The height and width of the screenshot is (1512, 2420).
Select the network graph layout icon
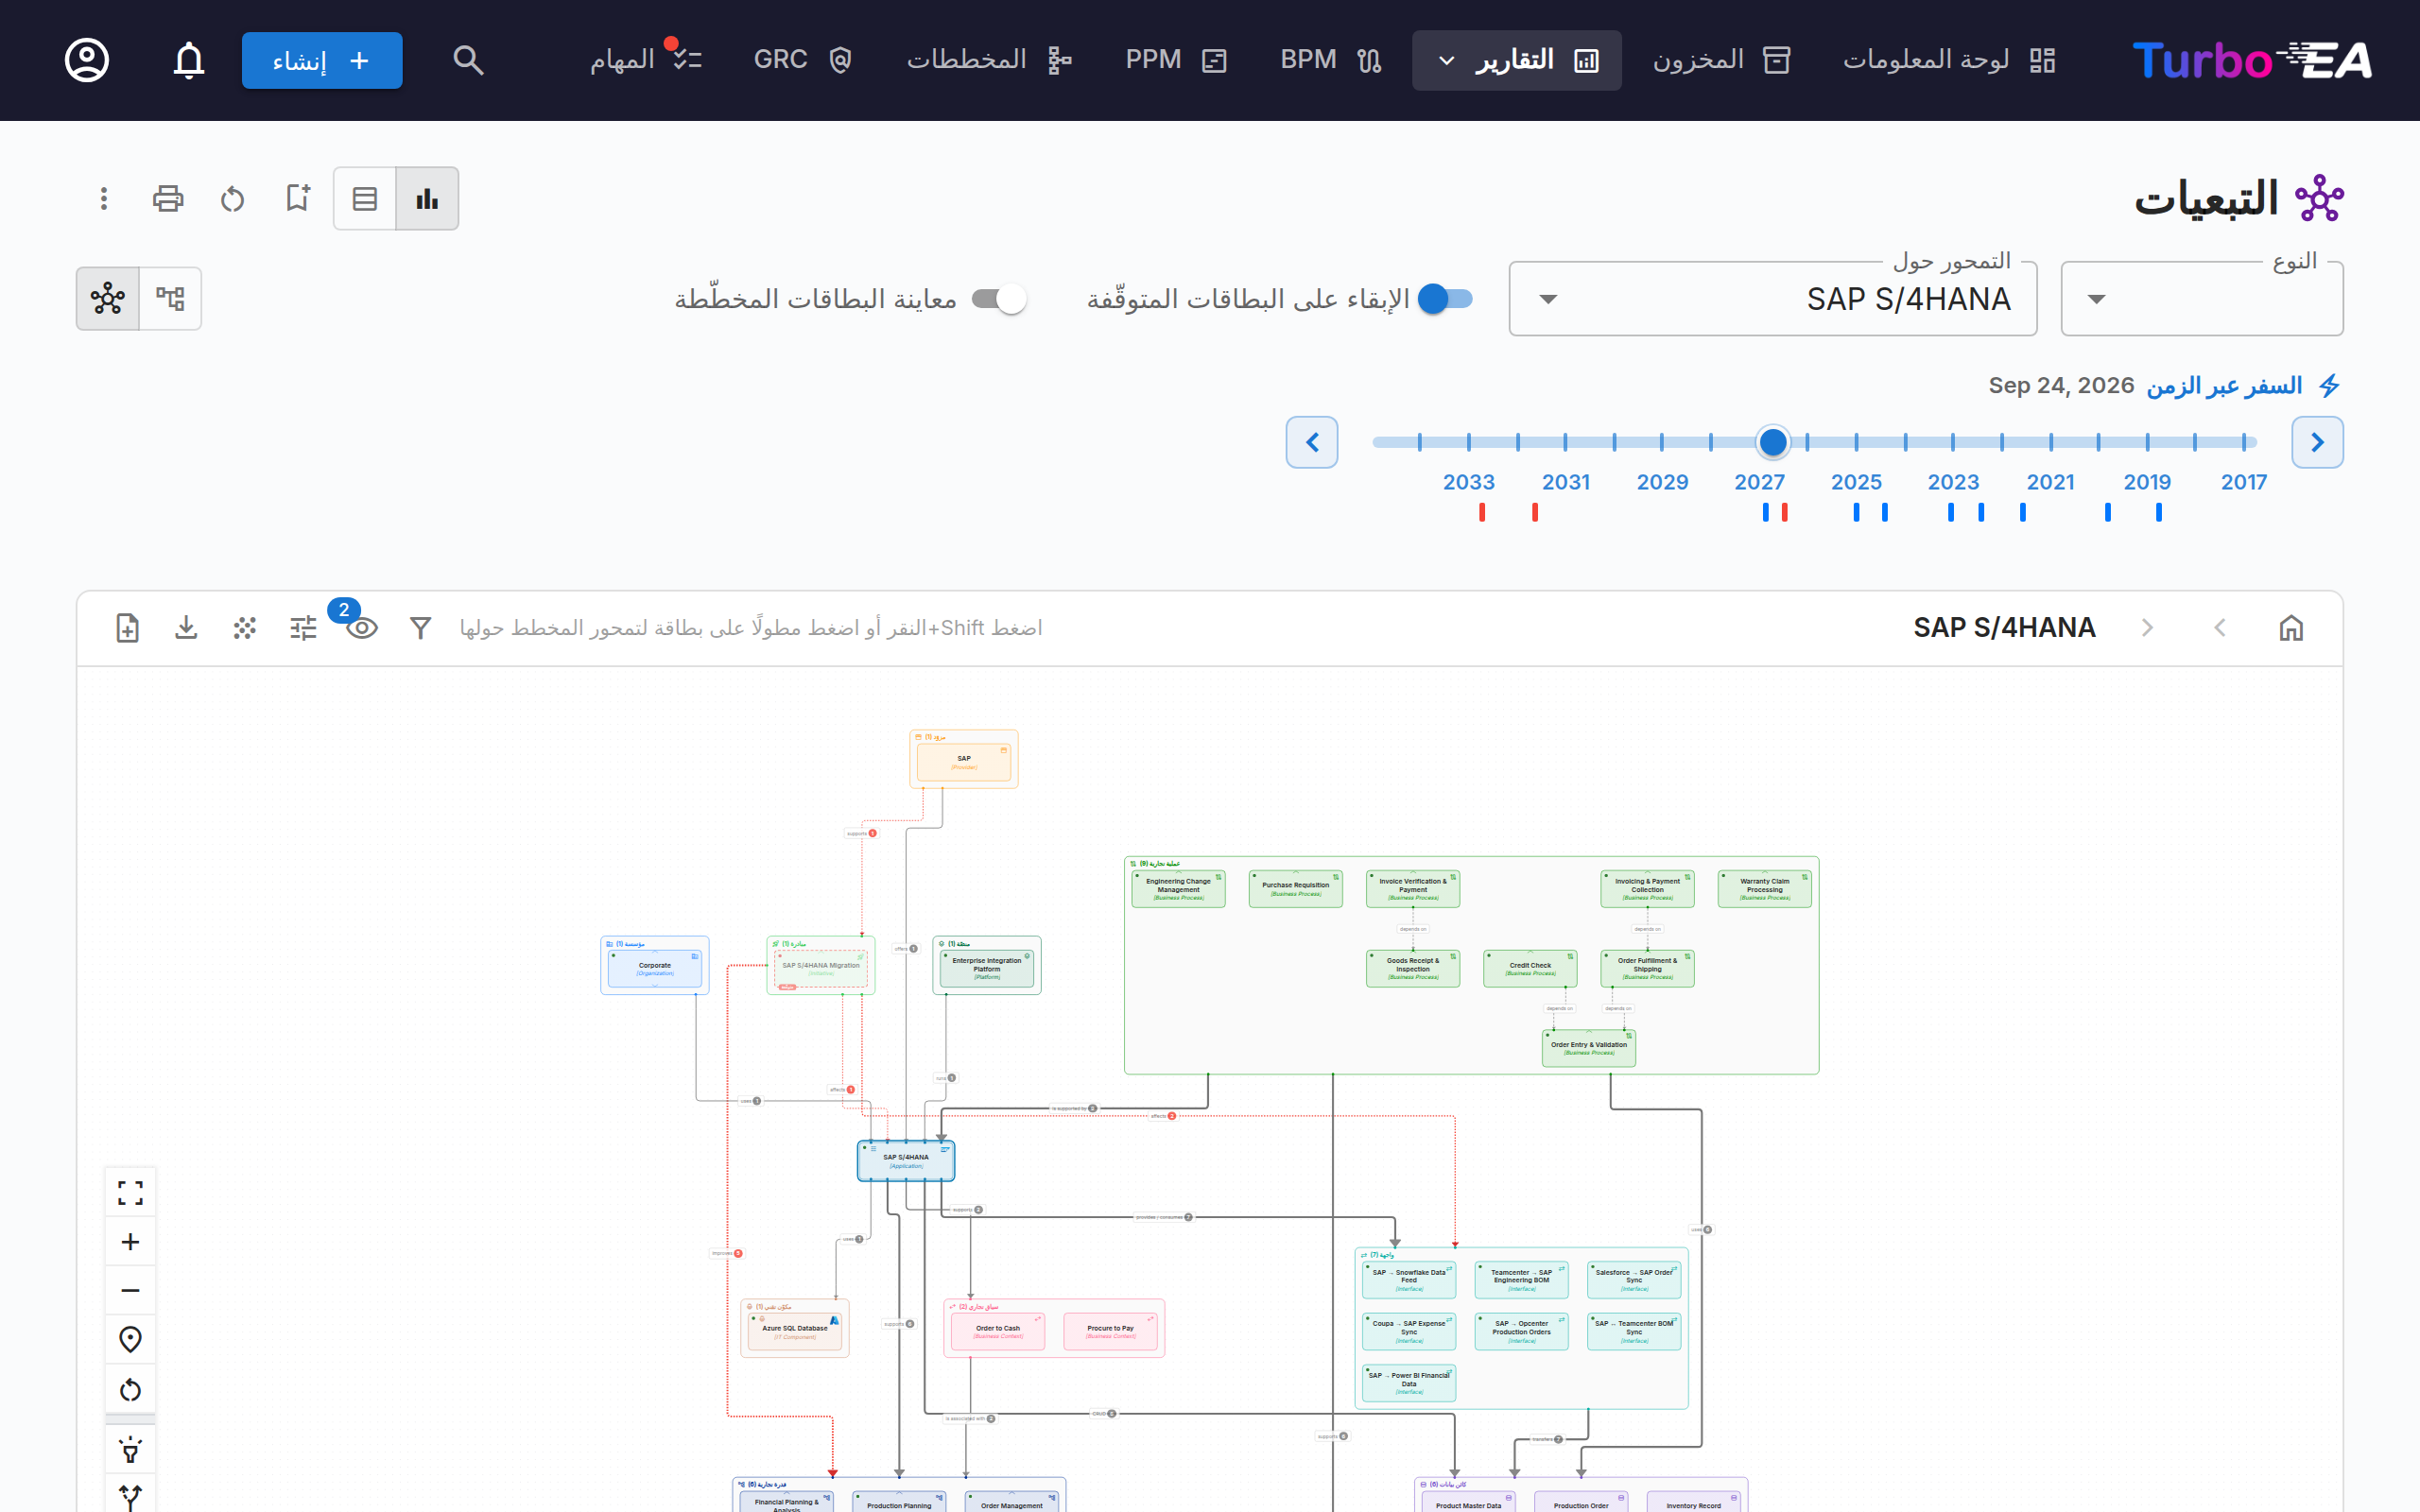[108, 298]
